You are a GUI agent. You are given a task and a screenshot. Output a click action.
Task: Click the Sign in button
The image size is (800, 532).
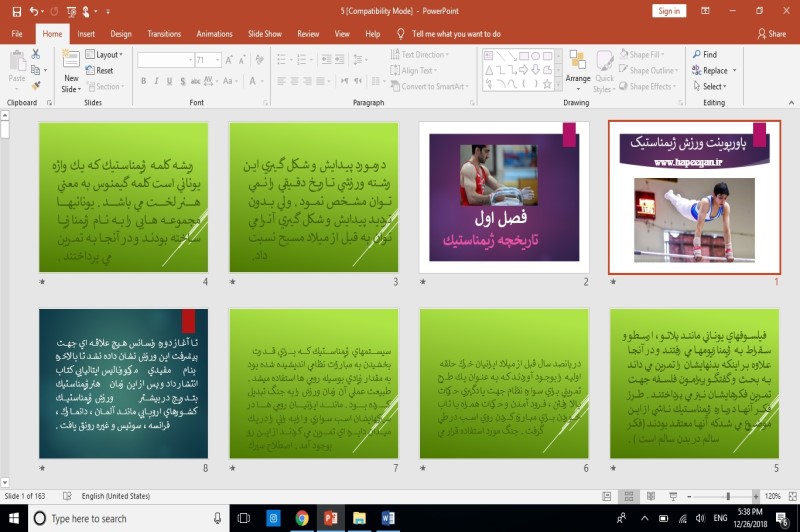[668, 11]
